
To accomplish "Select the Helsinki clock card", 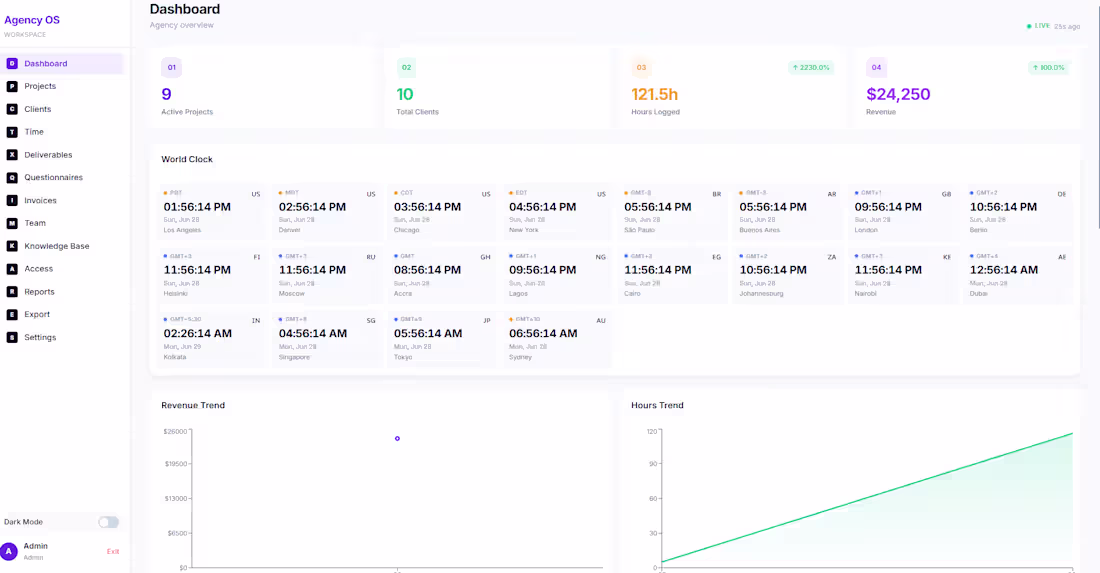I will pyautogui.click(x=211, y=275).
